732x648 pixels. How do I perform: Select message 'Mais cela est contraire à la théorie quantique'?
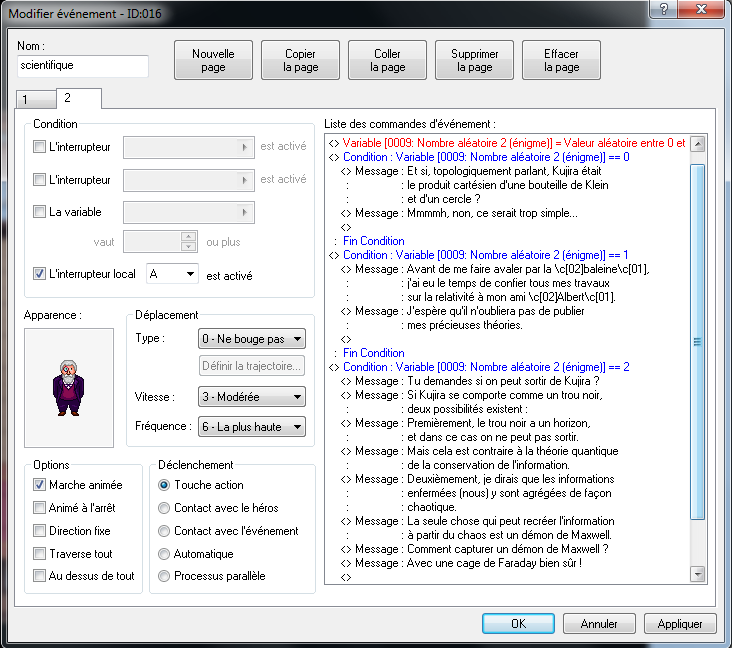coord(480,451)
